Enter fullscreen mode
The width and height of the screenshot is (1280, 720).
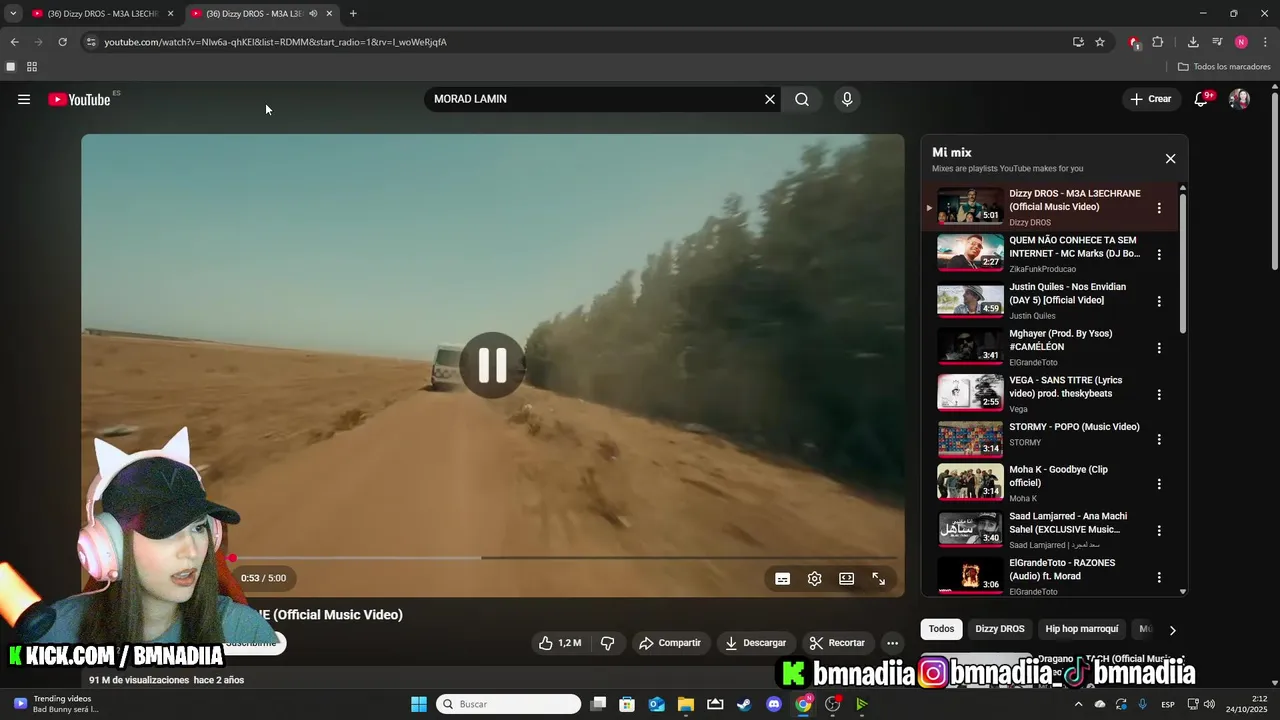pos(879,578)
